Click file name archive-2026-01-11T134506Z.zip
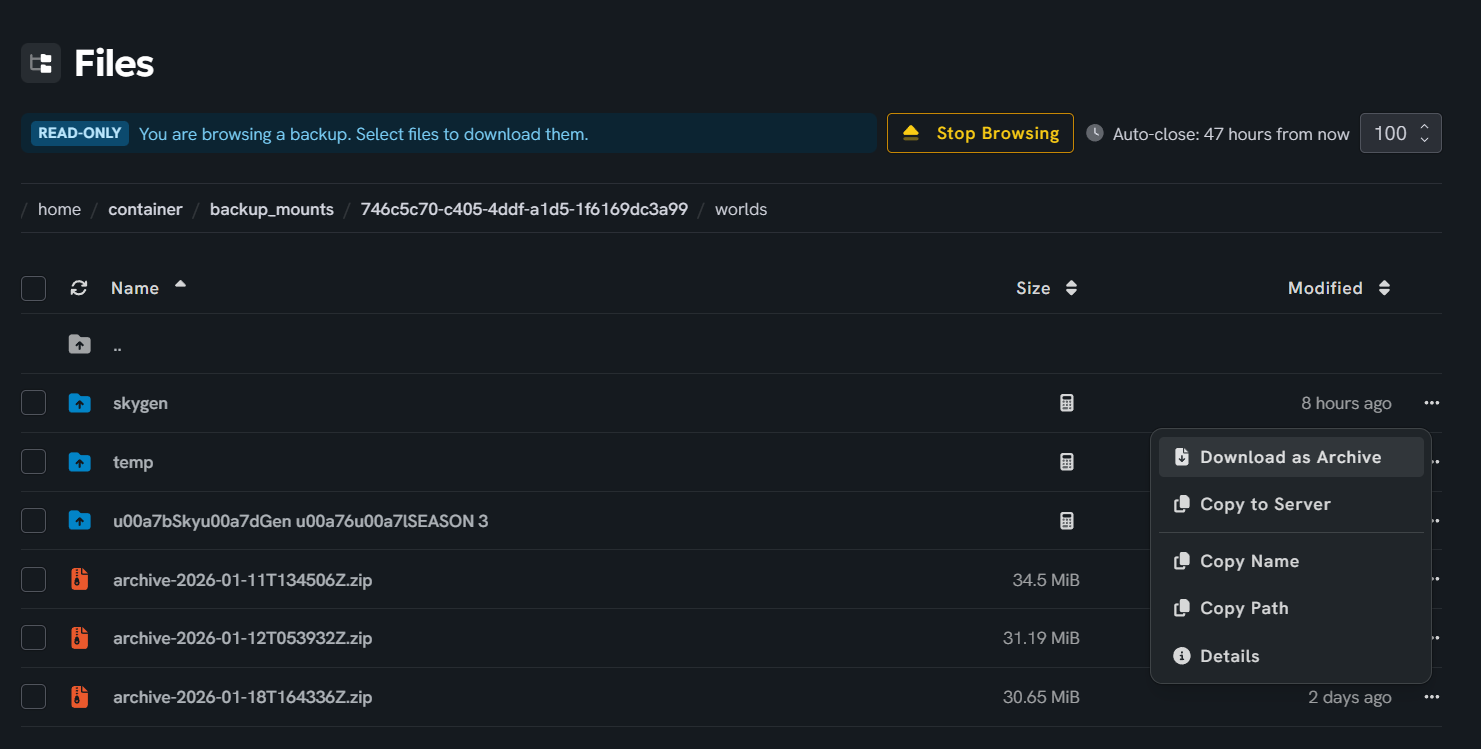1481x749 pixels. pyautogui.click(x=243, y=579)
